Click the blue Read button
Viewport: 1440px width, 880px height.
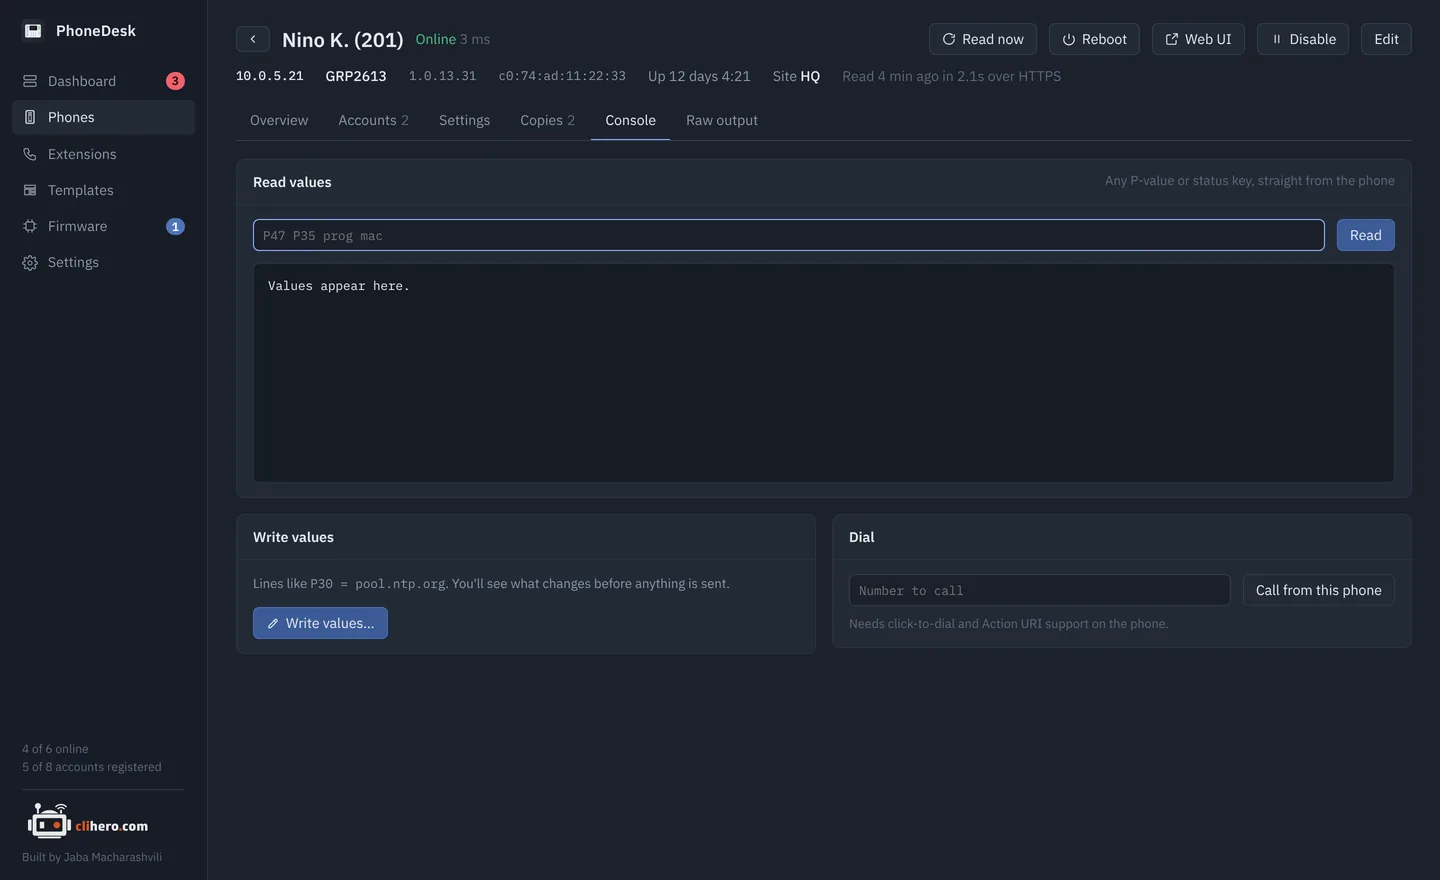click(1366, 235)
